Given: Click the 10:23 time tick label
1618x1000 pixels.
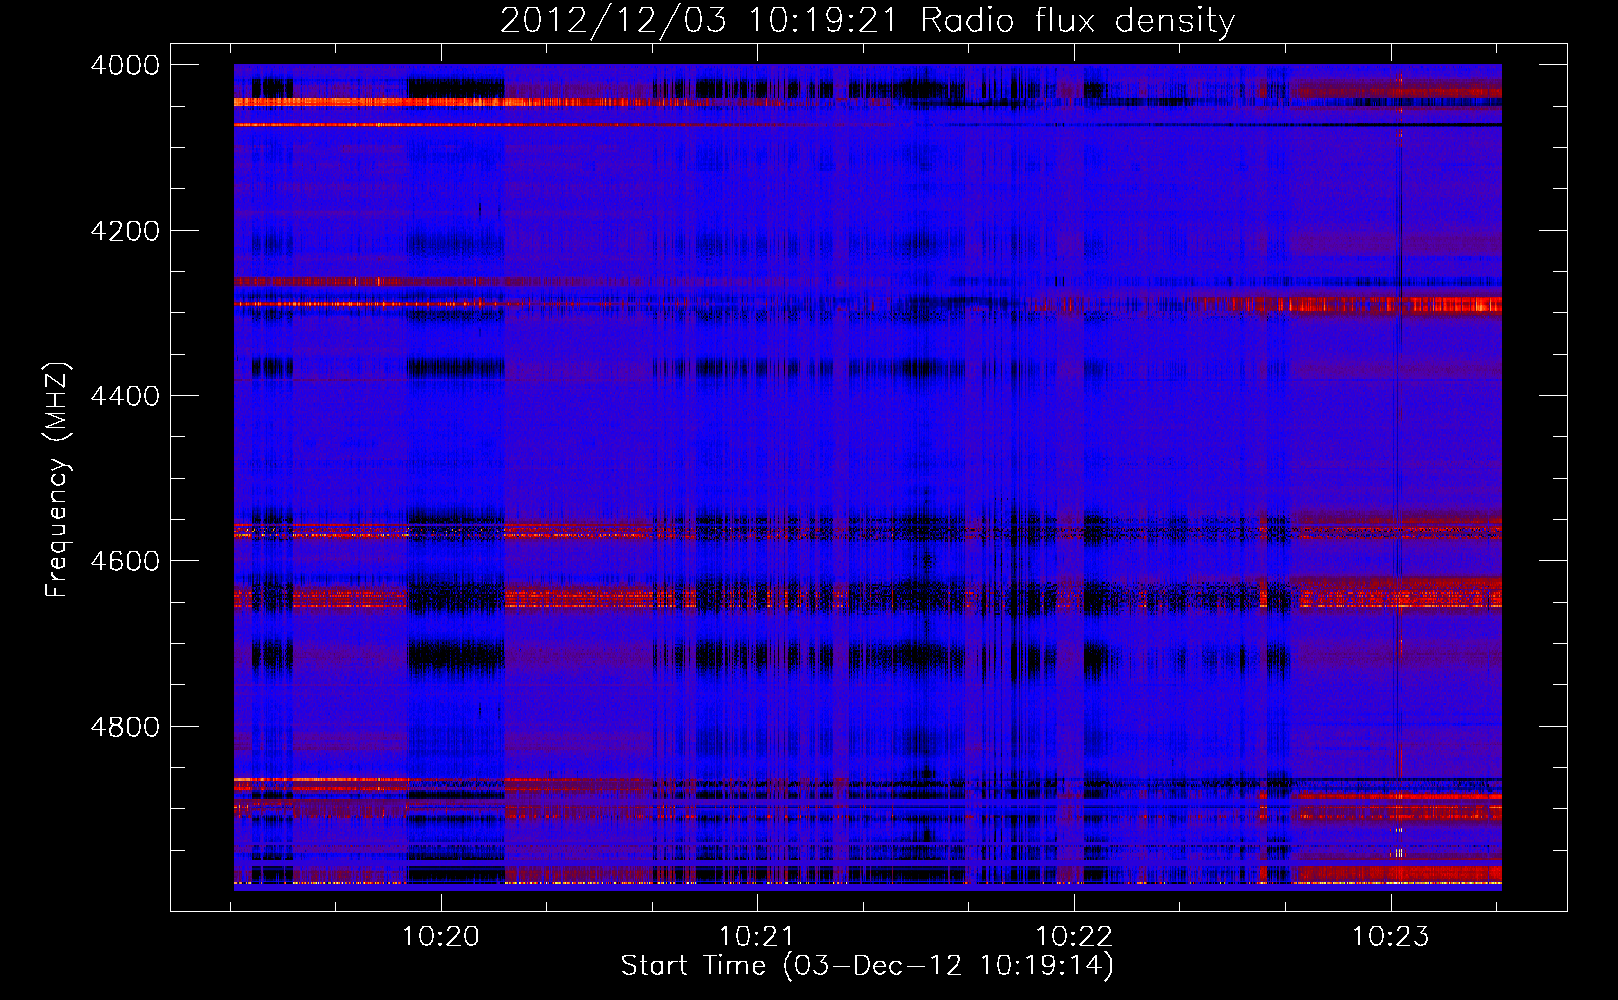Looking at the screenshot, I should (x=1391, y=937).
